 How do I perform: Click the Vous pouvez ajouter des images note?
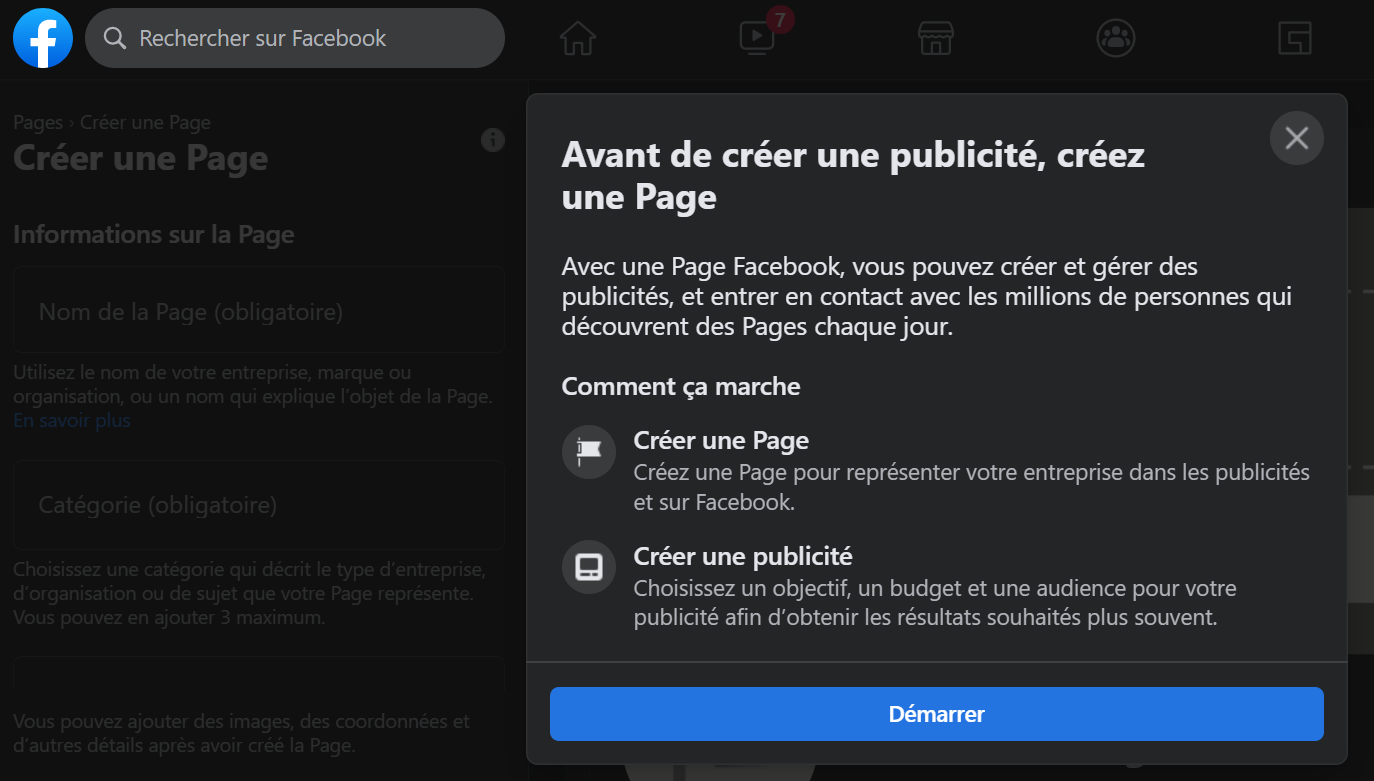click(241, 733)
